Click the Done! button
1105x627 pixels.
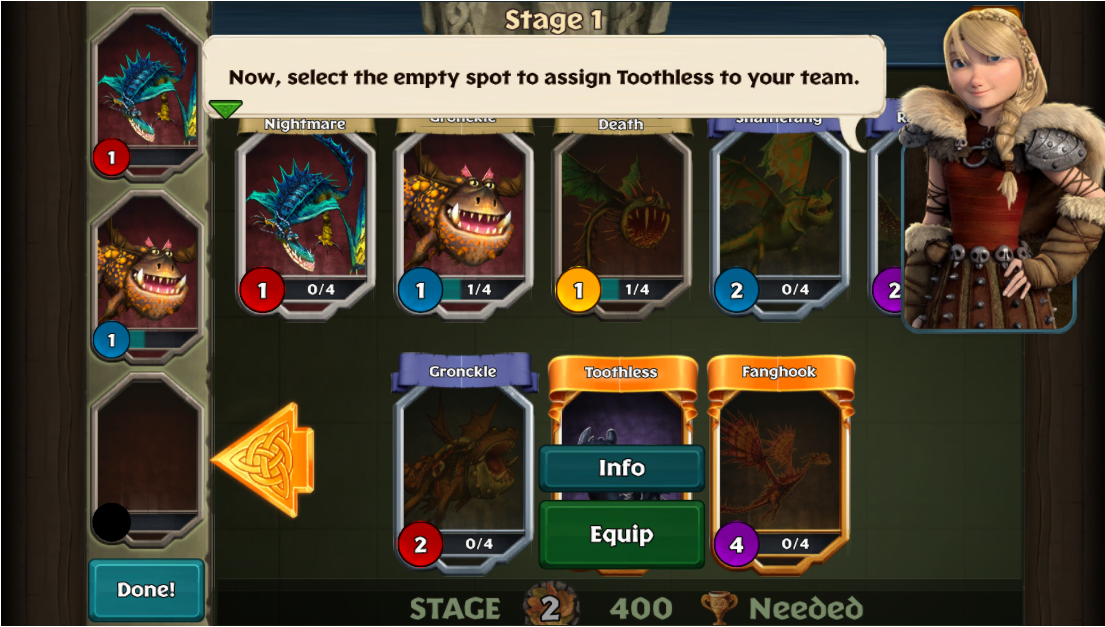pos(147,590)
